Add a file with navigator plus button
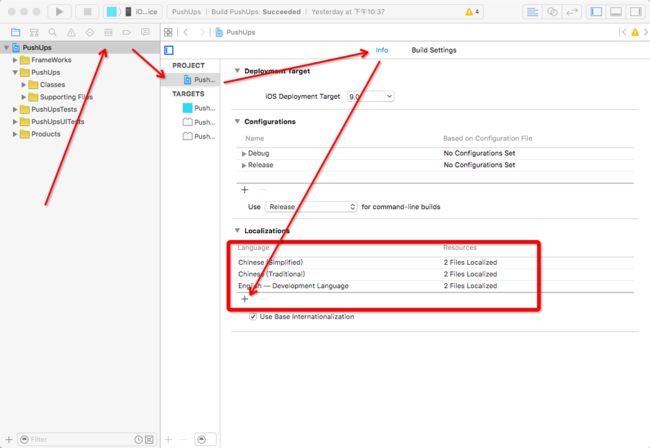 (9, 439)
